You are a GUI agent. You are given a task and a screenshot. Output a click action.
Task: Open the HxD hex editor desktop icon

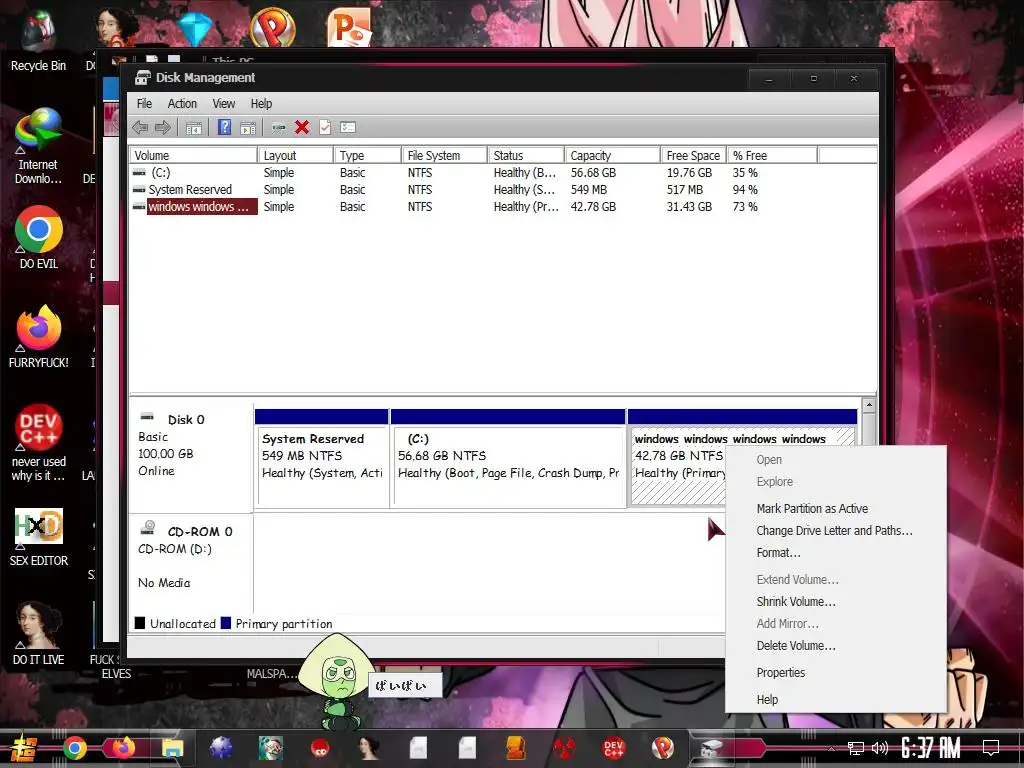pos(39,537)
